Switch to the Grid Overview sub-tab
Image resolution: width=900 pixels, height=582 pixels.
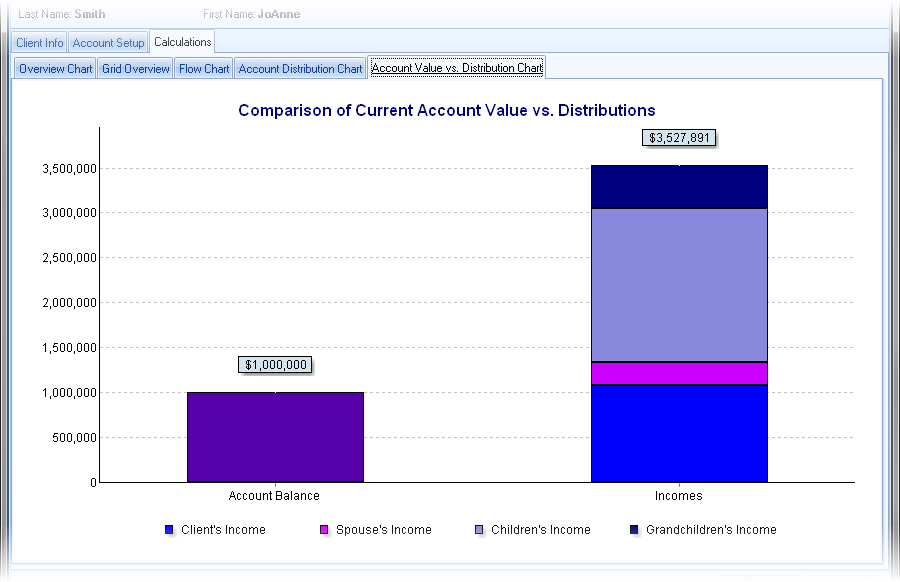tap(136, 69)
